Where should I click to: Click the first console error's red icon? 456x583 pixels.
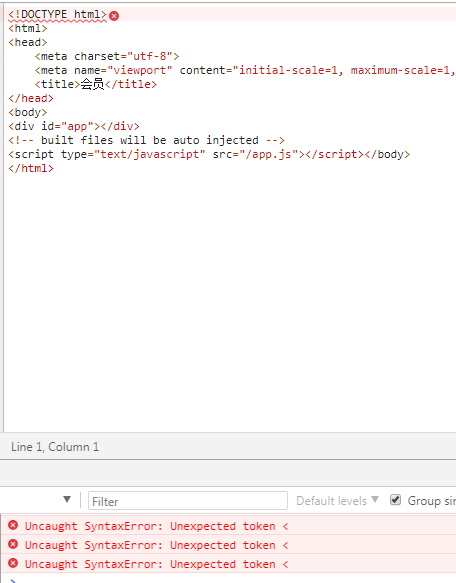pos(13,525)
